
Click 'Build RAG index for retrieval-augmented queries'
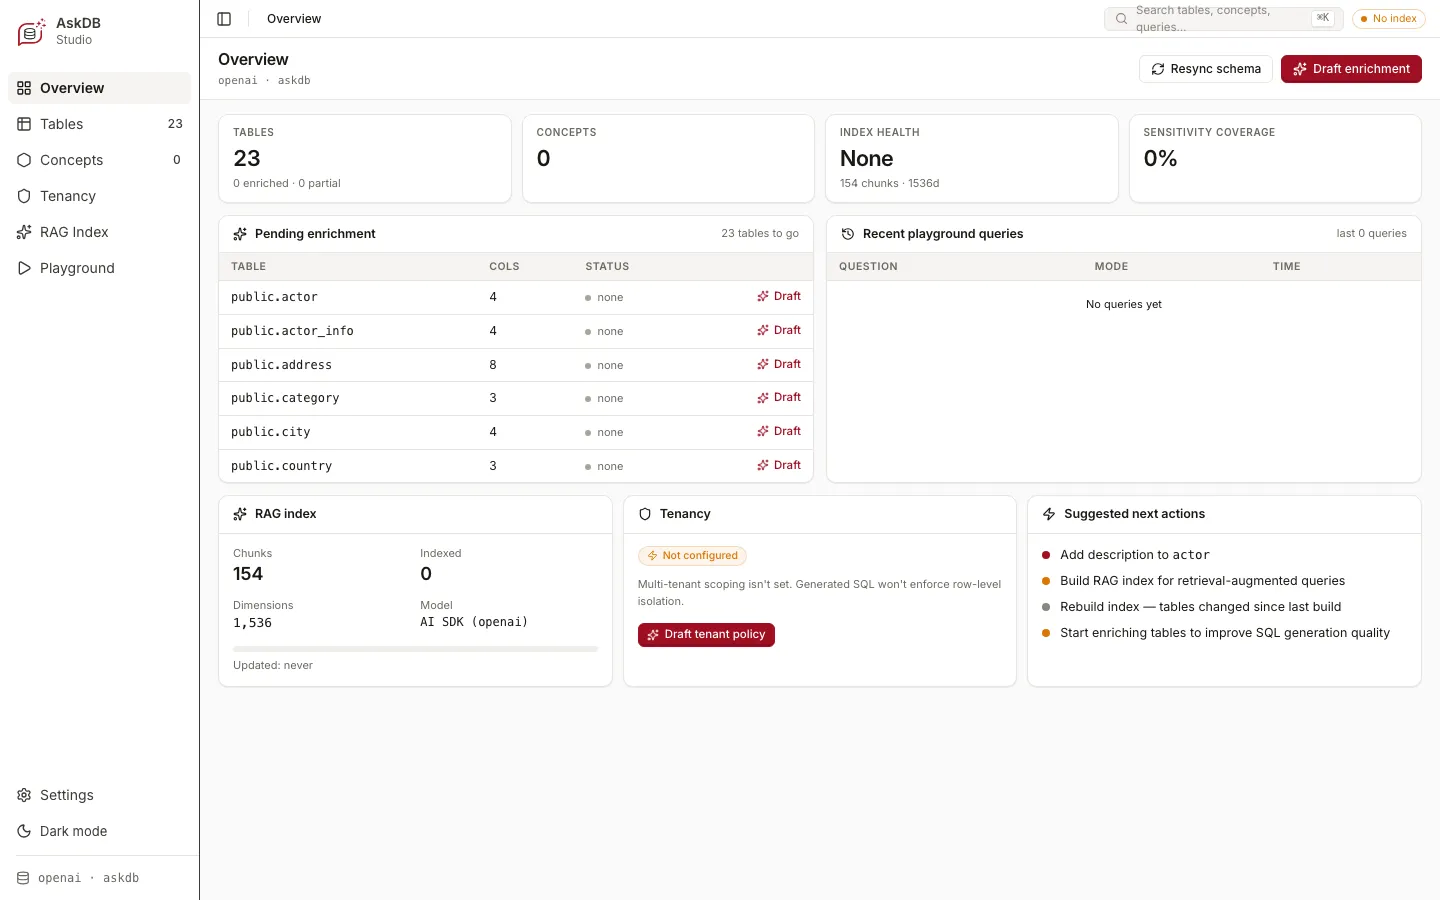pos(1202,581)
